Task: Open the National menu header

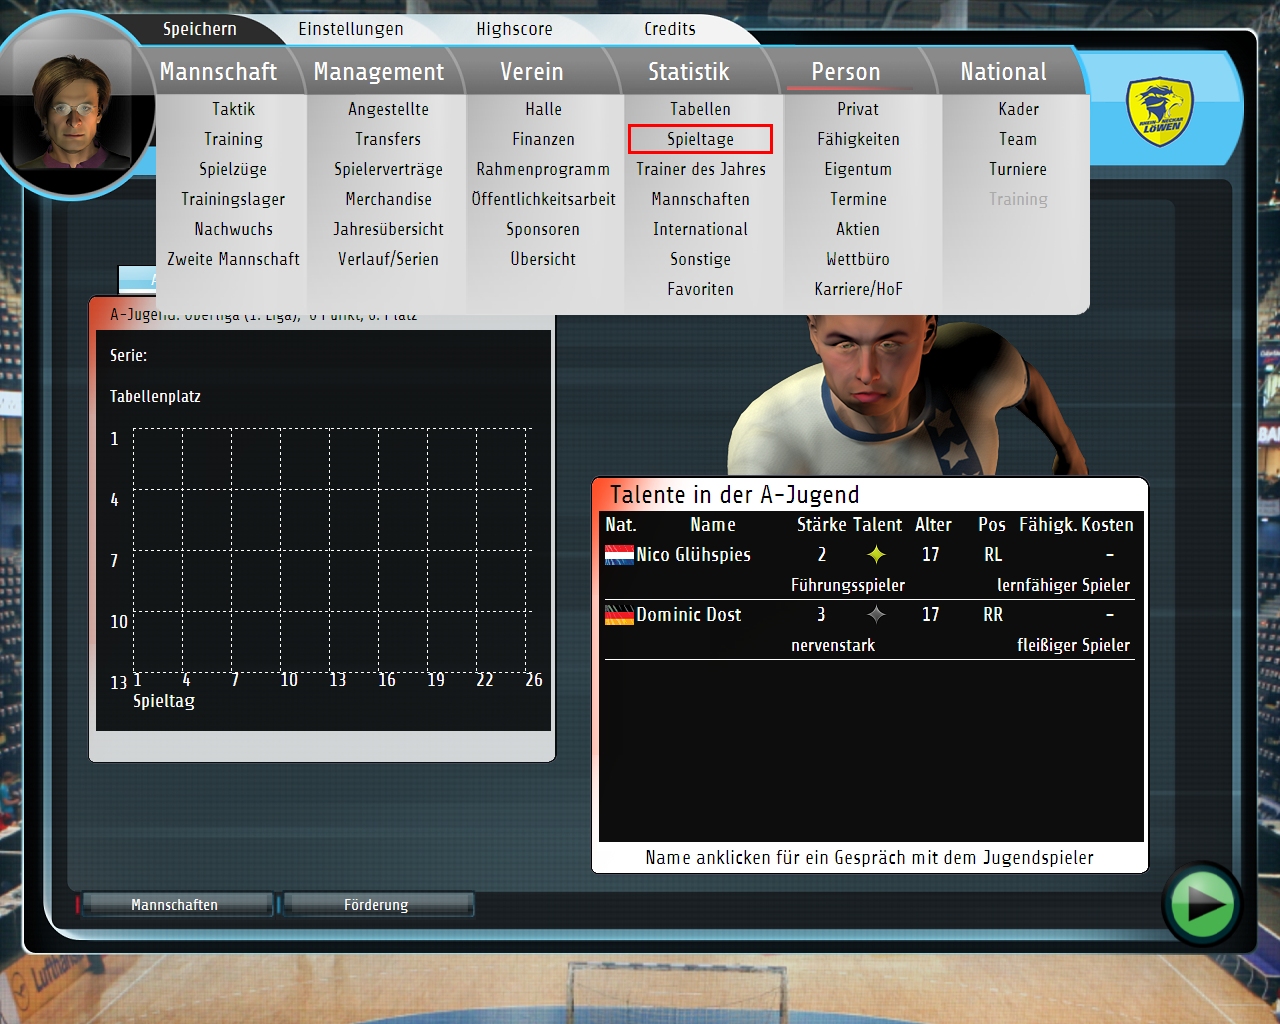Action: [x=1003, y=72]
